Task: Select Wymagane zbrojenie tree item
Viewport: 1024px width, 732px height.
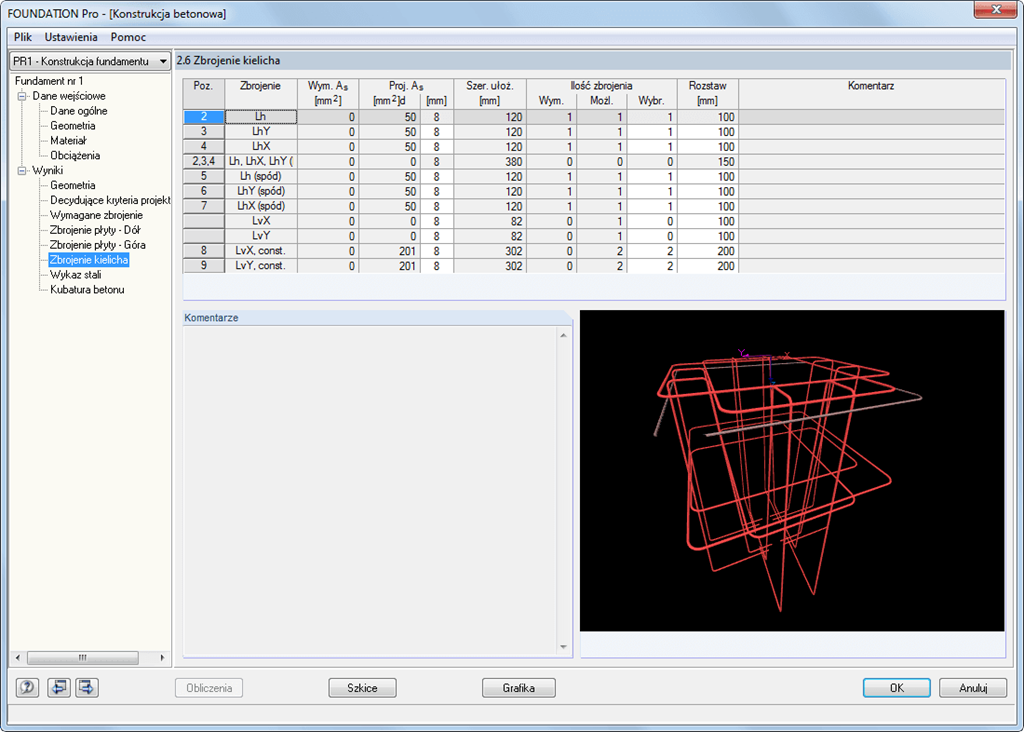Action: click(x=96, y=215)
